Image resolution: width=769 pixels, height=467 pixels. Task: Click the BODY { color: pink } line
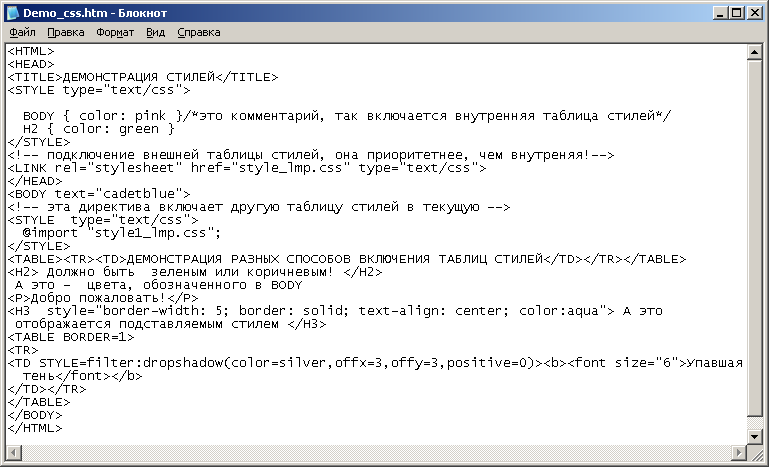[346, 116]
